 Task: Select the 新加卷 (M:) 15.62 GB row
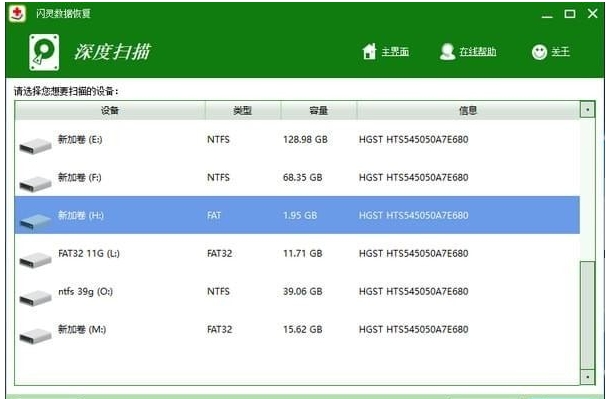point(297,329)
